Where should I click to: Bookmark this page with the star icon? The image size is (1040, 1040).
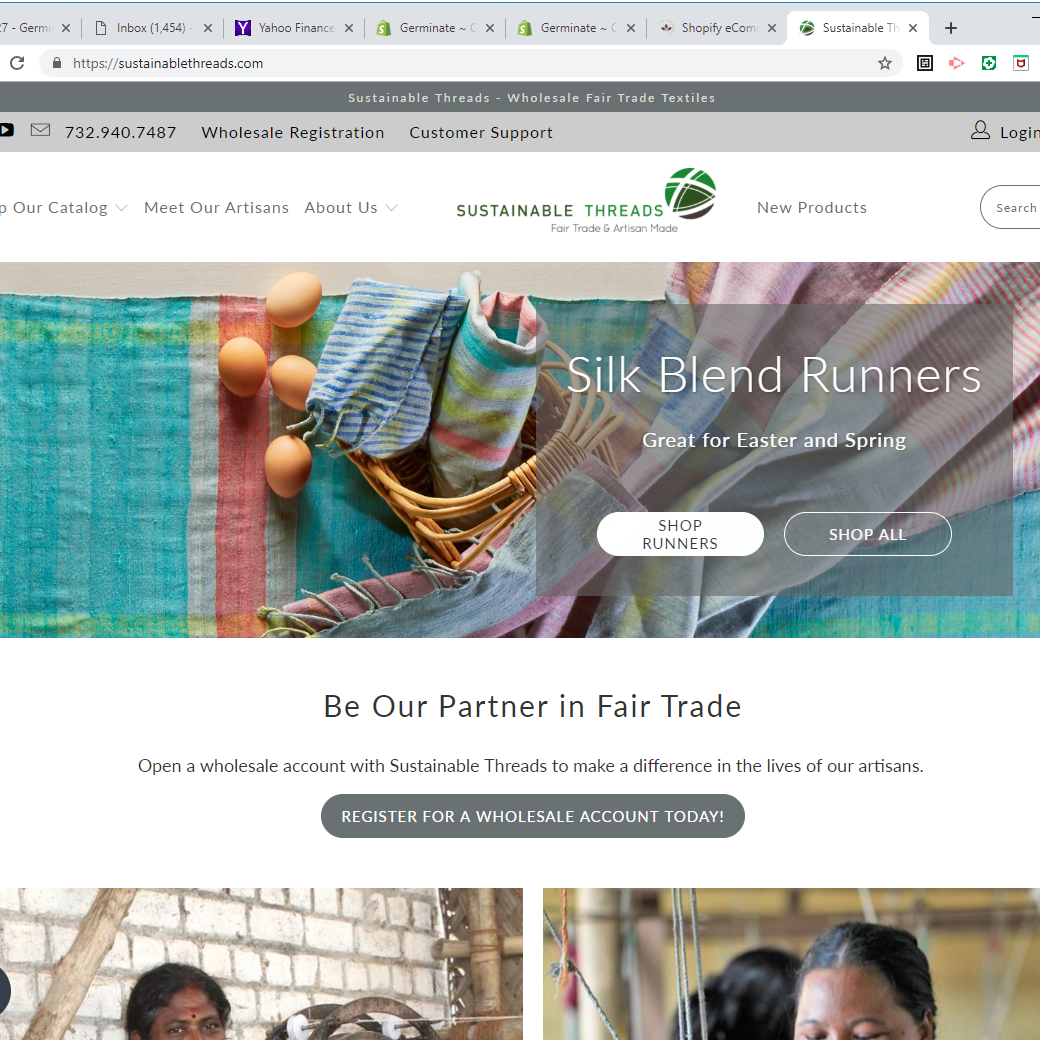pos(884,63)
